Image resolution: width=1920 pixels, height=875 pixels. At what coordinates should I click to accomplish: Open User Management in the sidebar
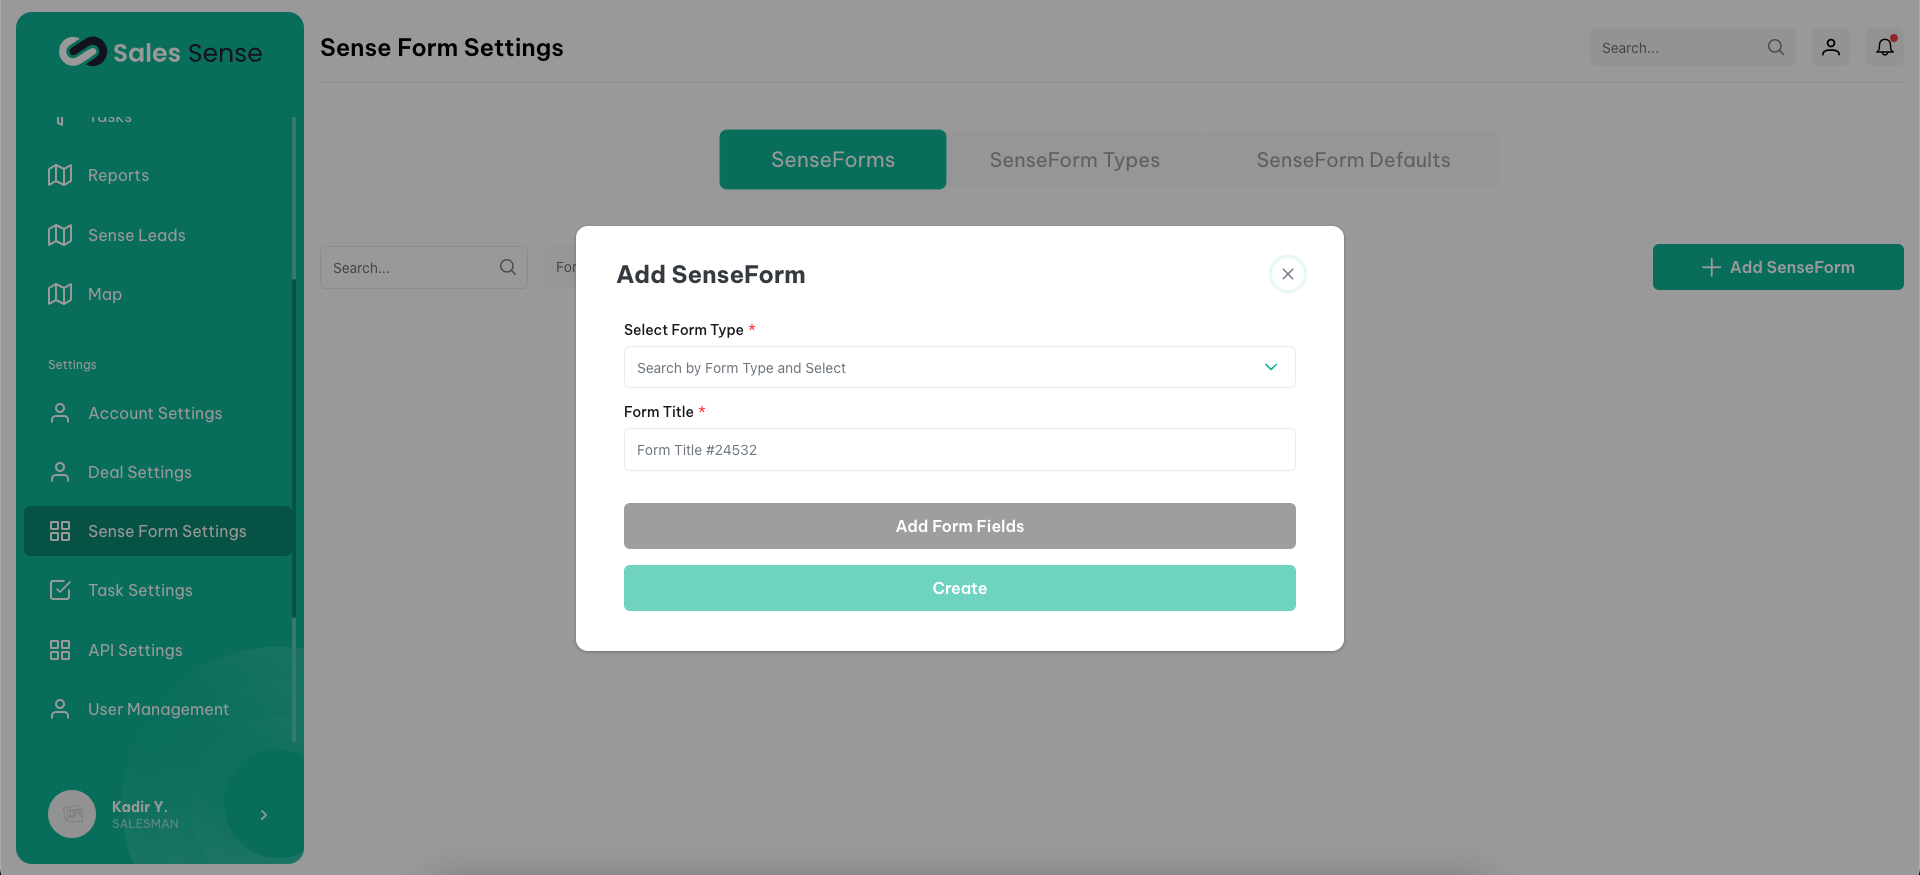(158, 709)
